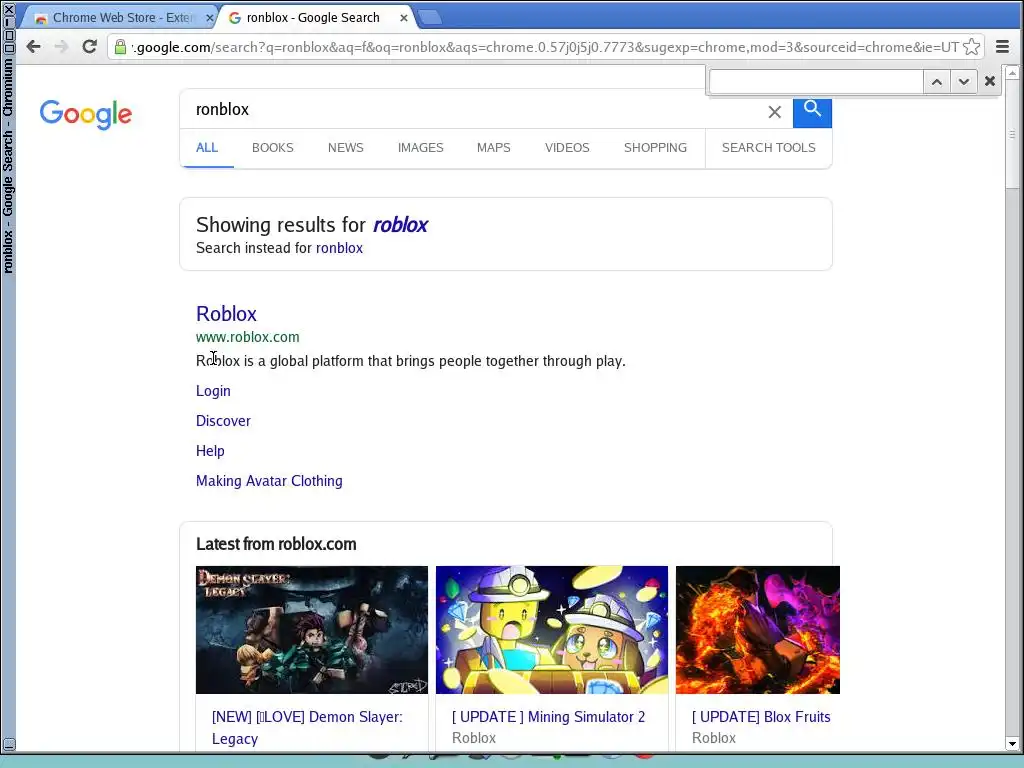Clear the search box with the X icon

click(775, 112)
